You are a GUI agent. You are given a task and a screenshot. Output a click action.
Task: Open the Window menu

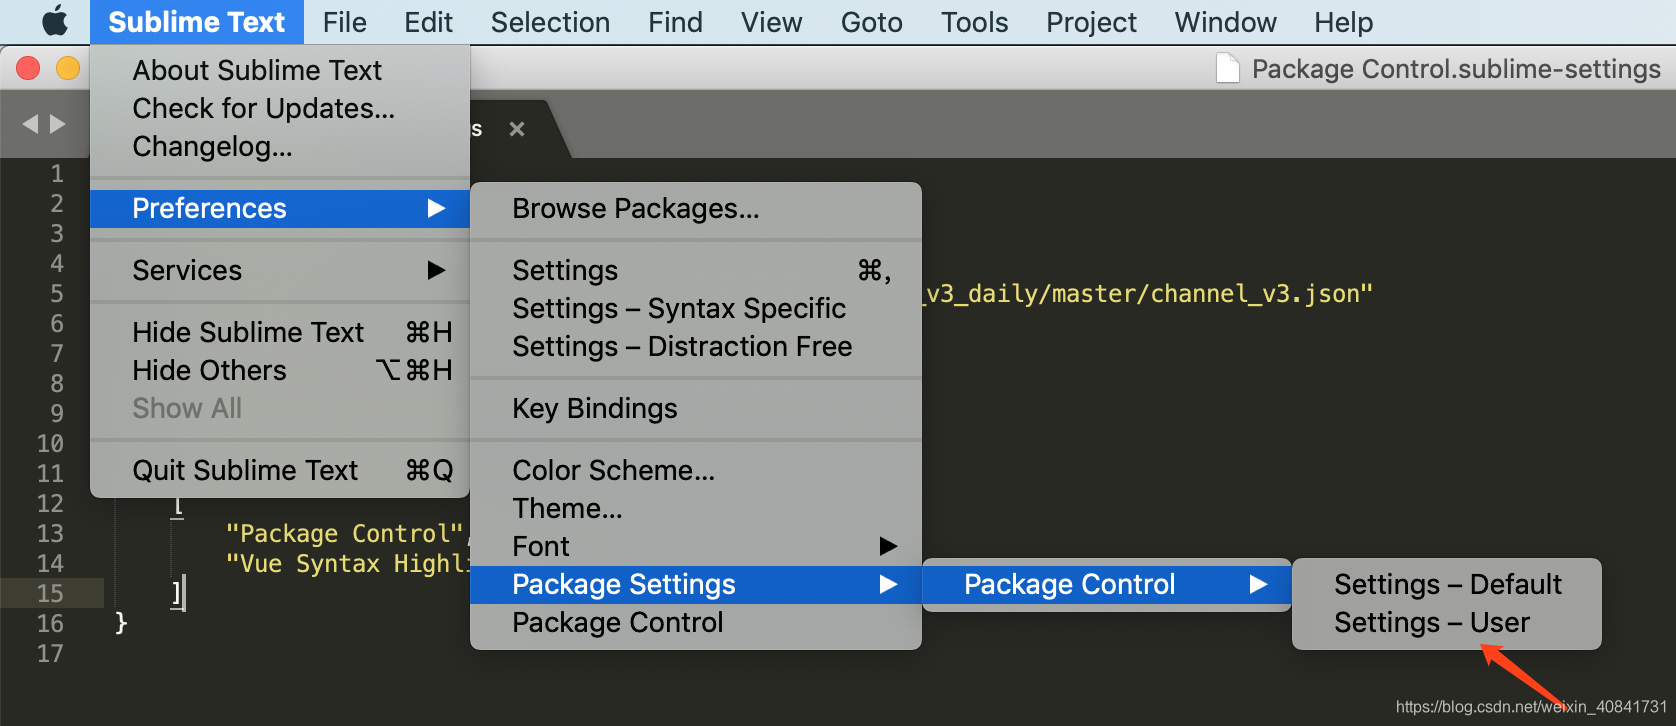(1225, 22)
